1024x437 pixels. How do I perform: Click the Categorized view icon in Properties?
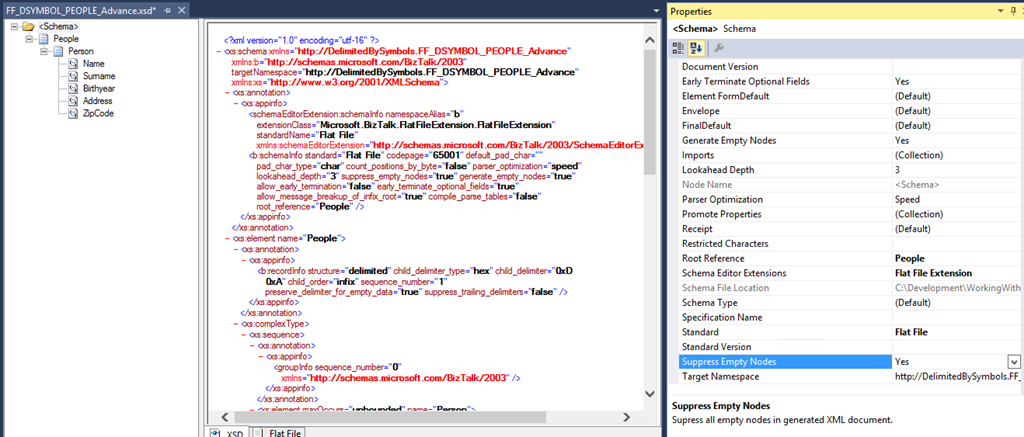point(679,48)
